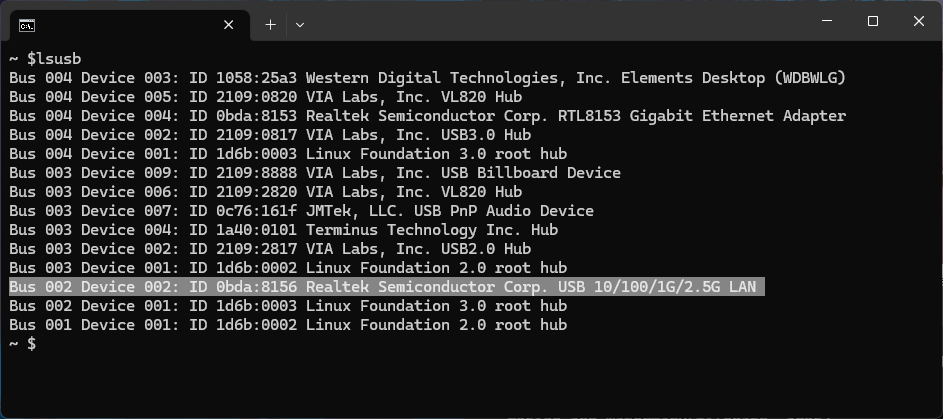
Task: Click the command prompt tab icon
Action: [26, 25]
